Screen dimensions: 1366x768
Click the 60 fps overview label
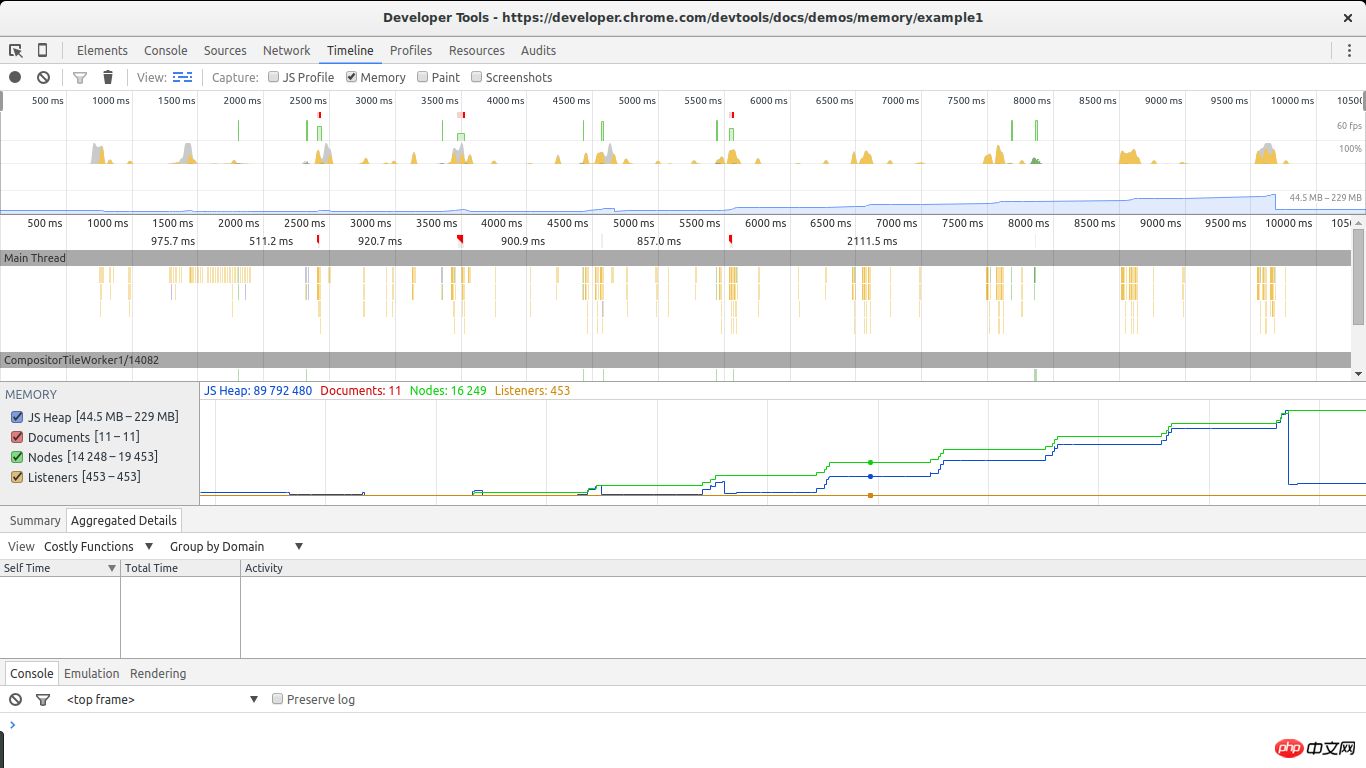pos(1349,126)
